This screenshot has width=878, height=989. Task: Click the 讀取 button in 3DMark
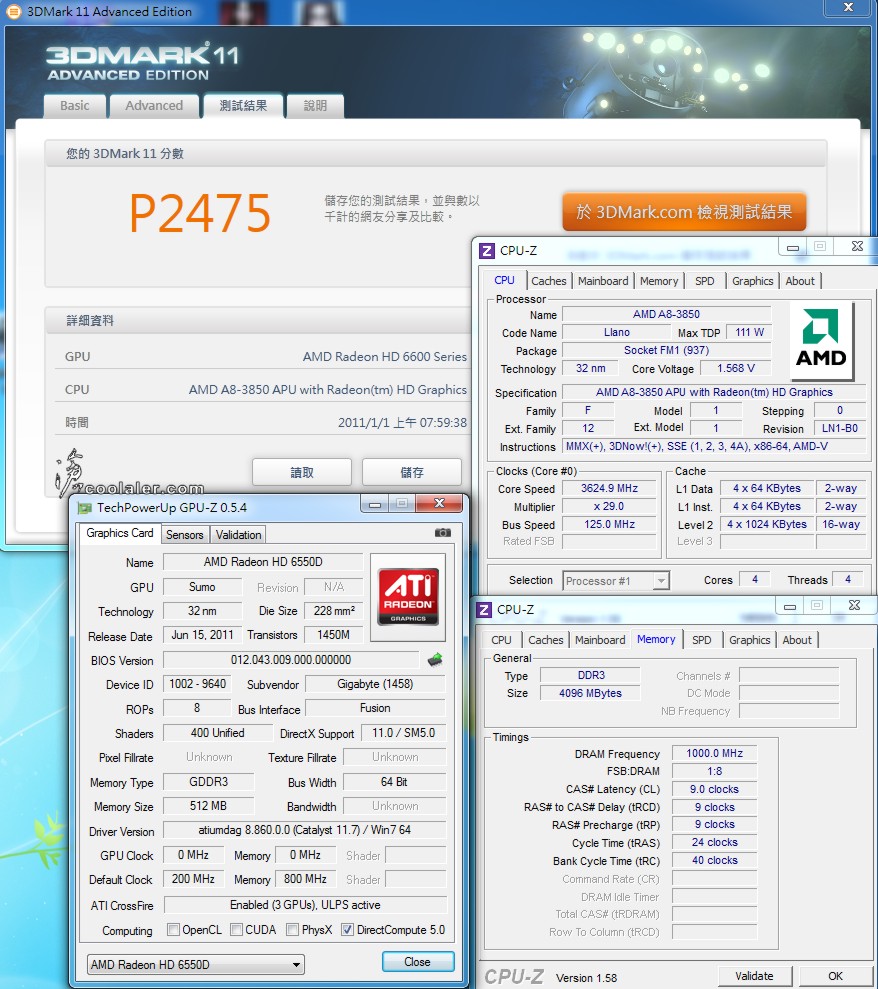coord(301,472)
